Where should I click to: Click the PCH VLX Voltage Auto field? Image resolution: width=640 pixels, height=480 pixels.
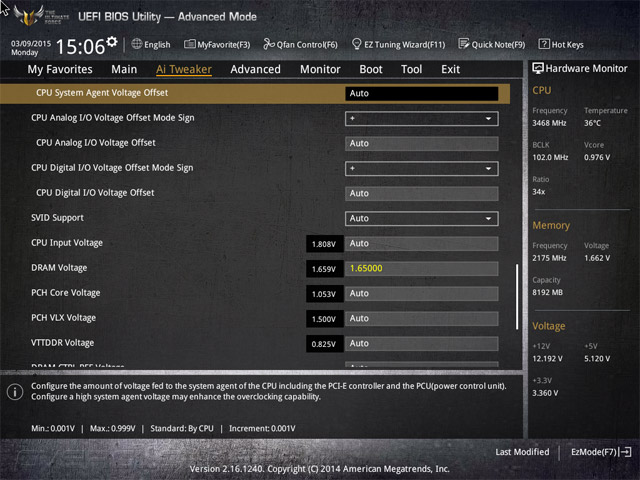click(422, 318)
